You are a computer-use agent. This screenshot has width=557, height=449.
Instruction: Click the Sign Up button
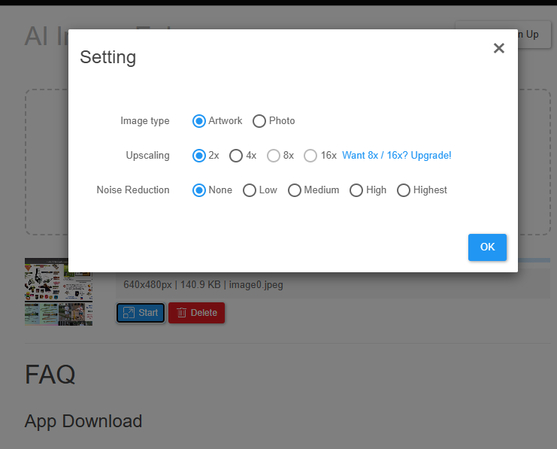(503, 35)
